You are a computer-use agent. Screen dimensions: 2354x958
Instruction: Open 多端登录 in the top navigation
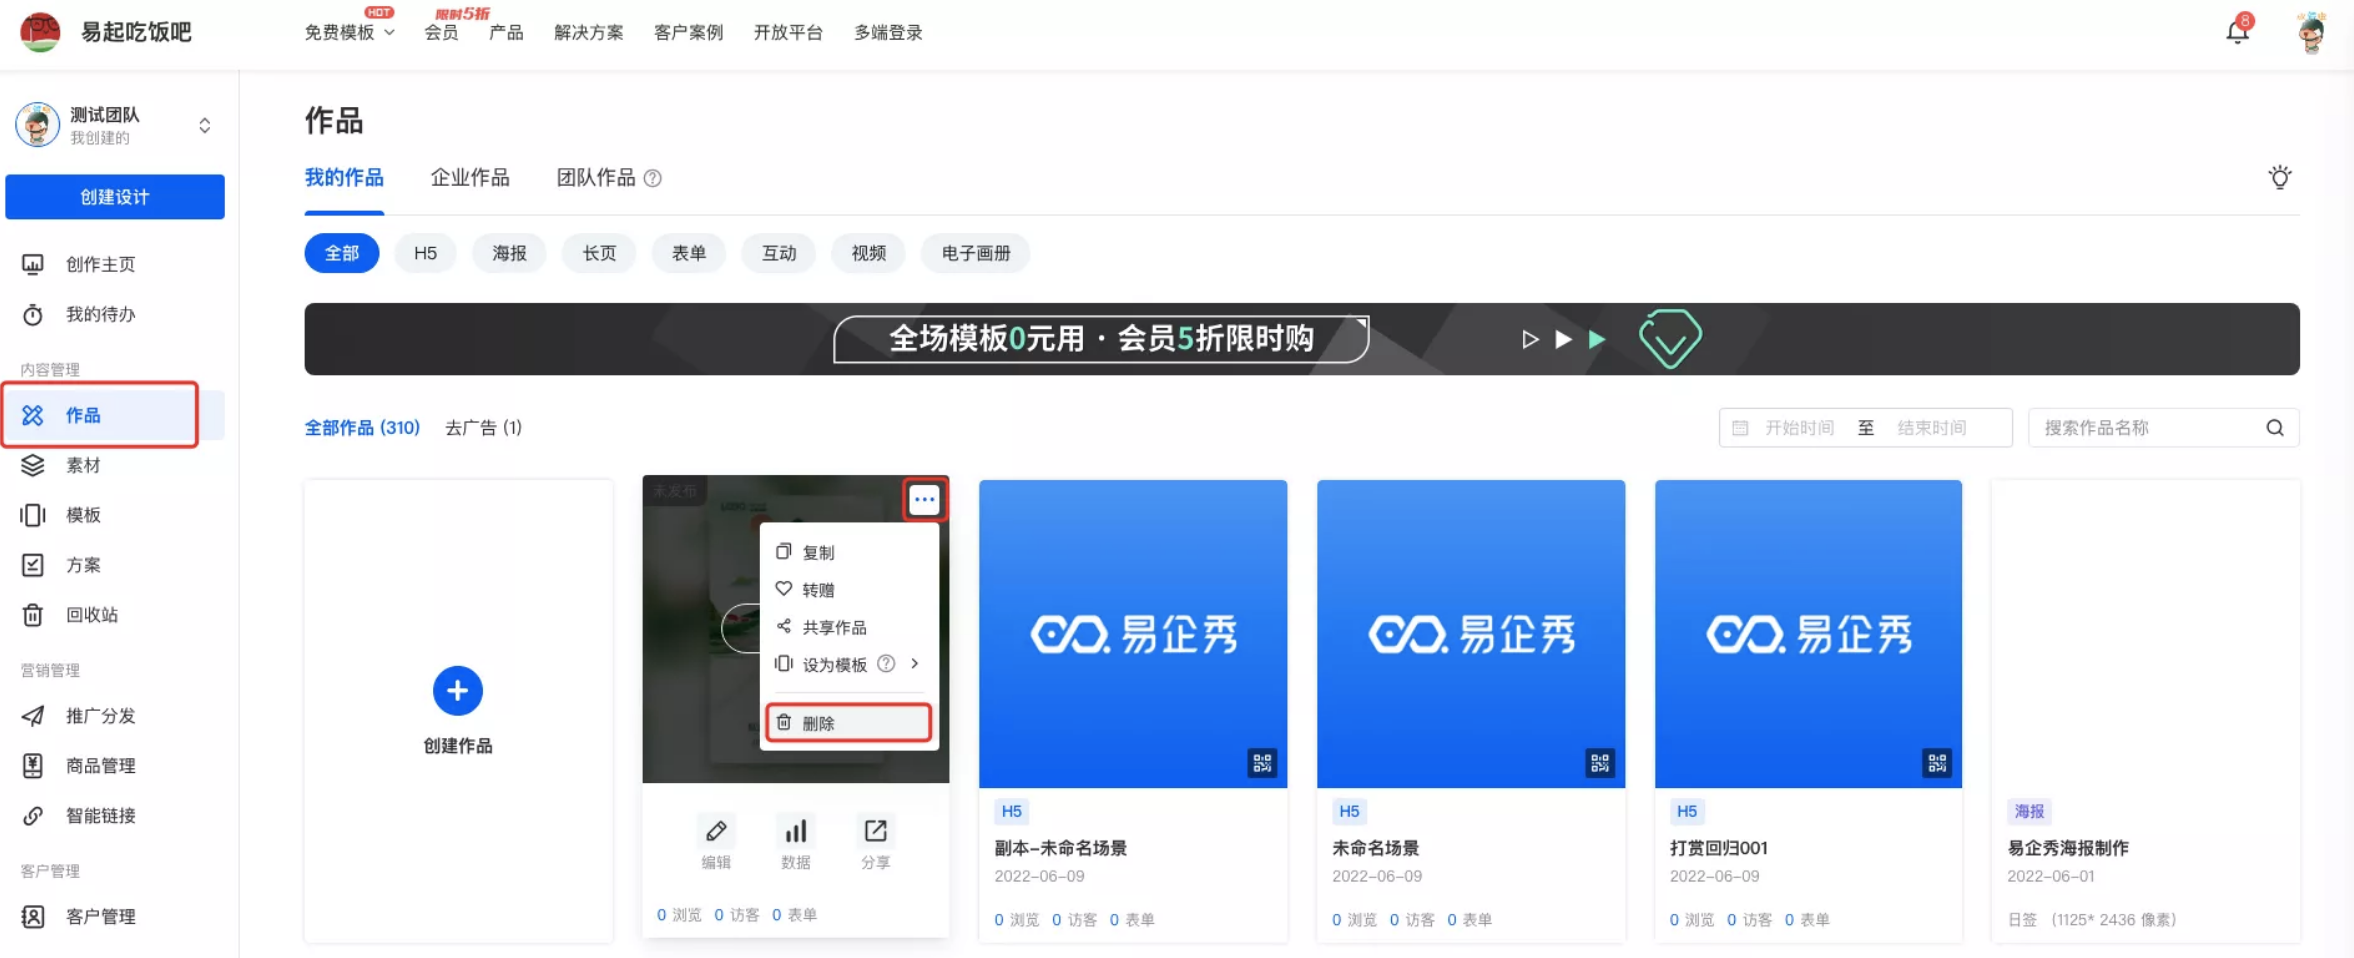point(888,32)
